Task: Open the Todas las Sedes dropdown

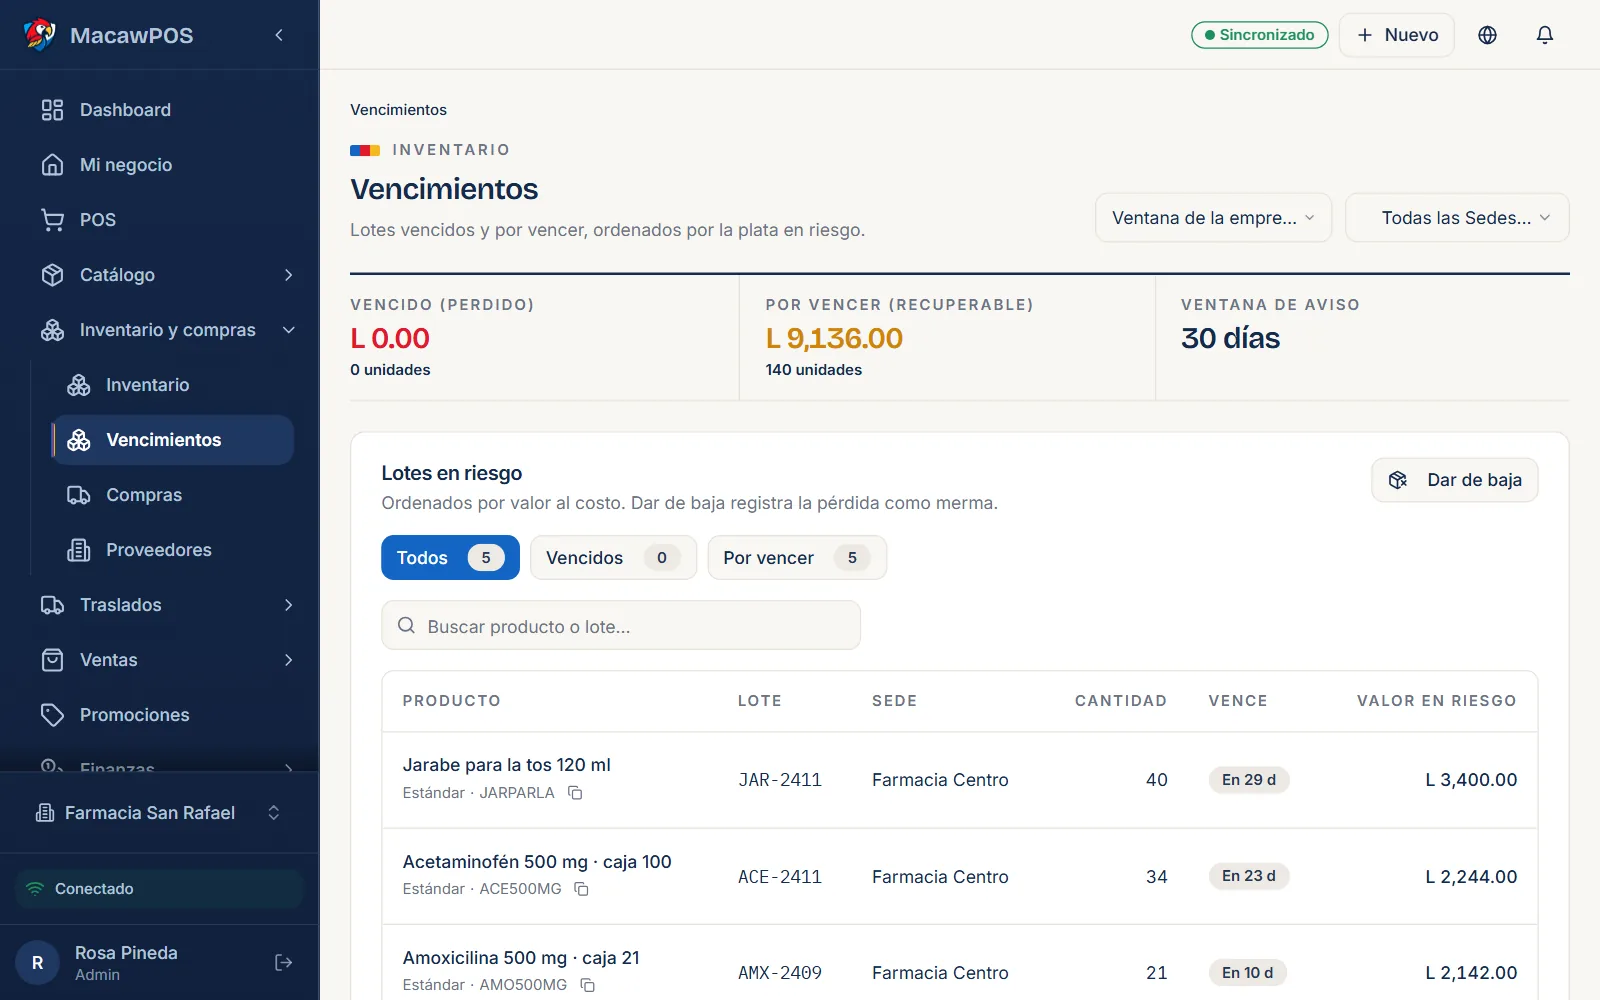Action: tap(1457, 218)
